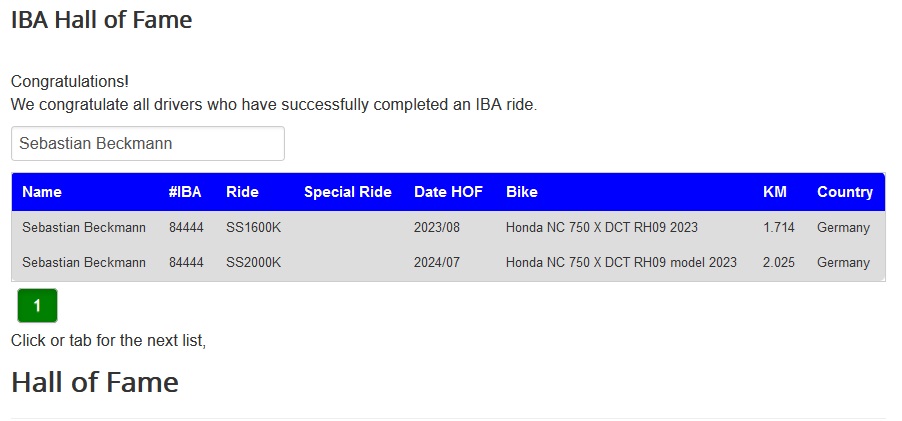Click the 2023/08 date cell
This screenshot has height=421, width=902.
click(436, 228)
